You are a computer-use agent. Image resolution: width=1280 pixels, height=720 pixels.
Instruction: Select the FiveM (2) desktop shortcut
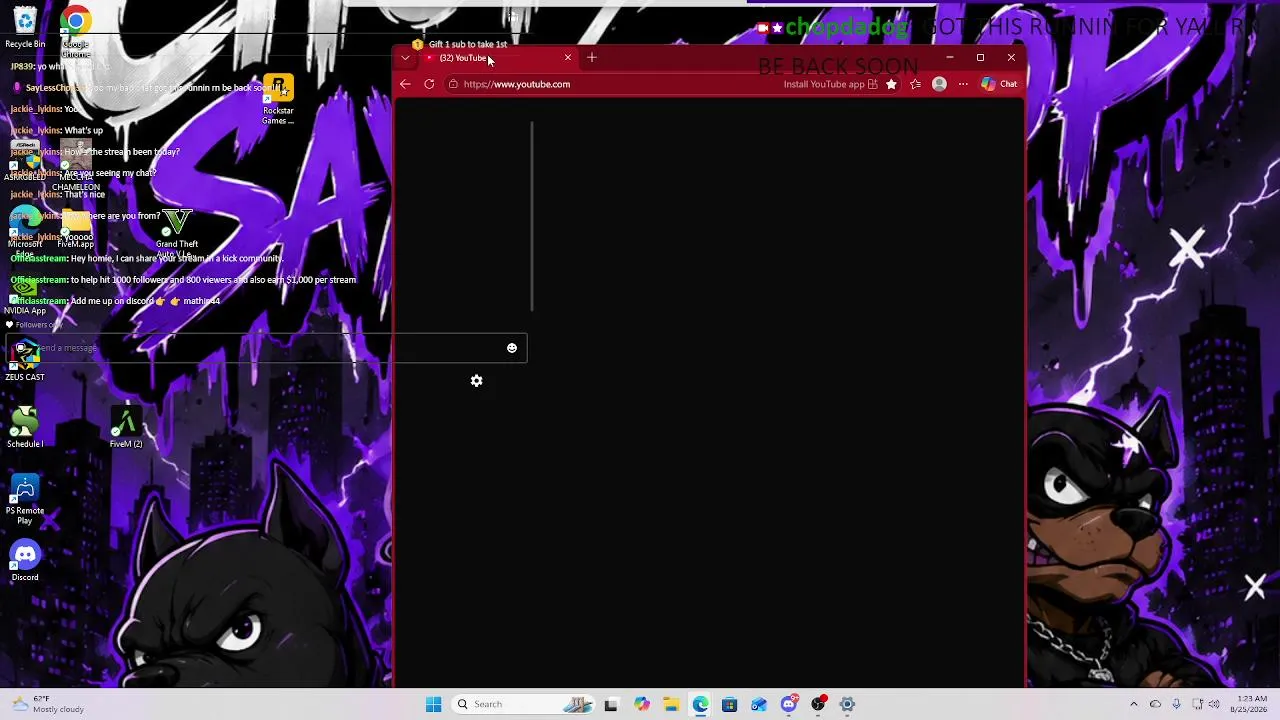click(126, 427)
